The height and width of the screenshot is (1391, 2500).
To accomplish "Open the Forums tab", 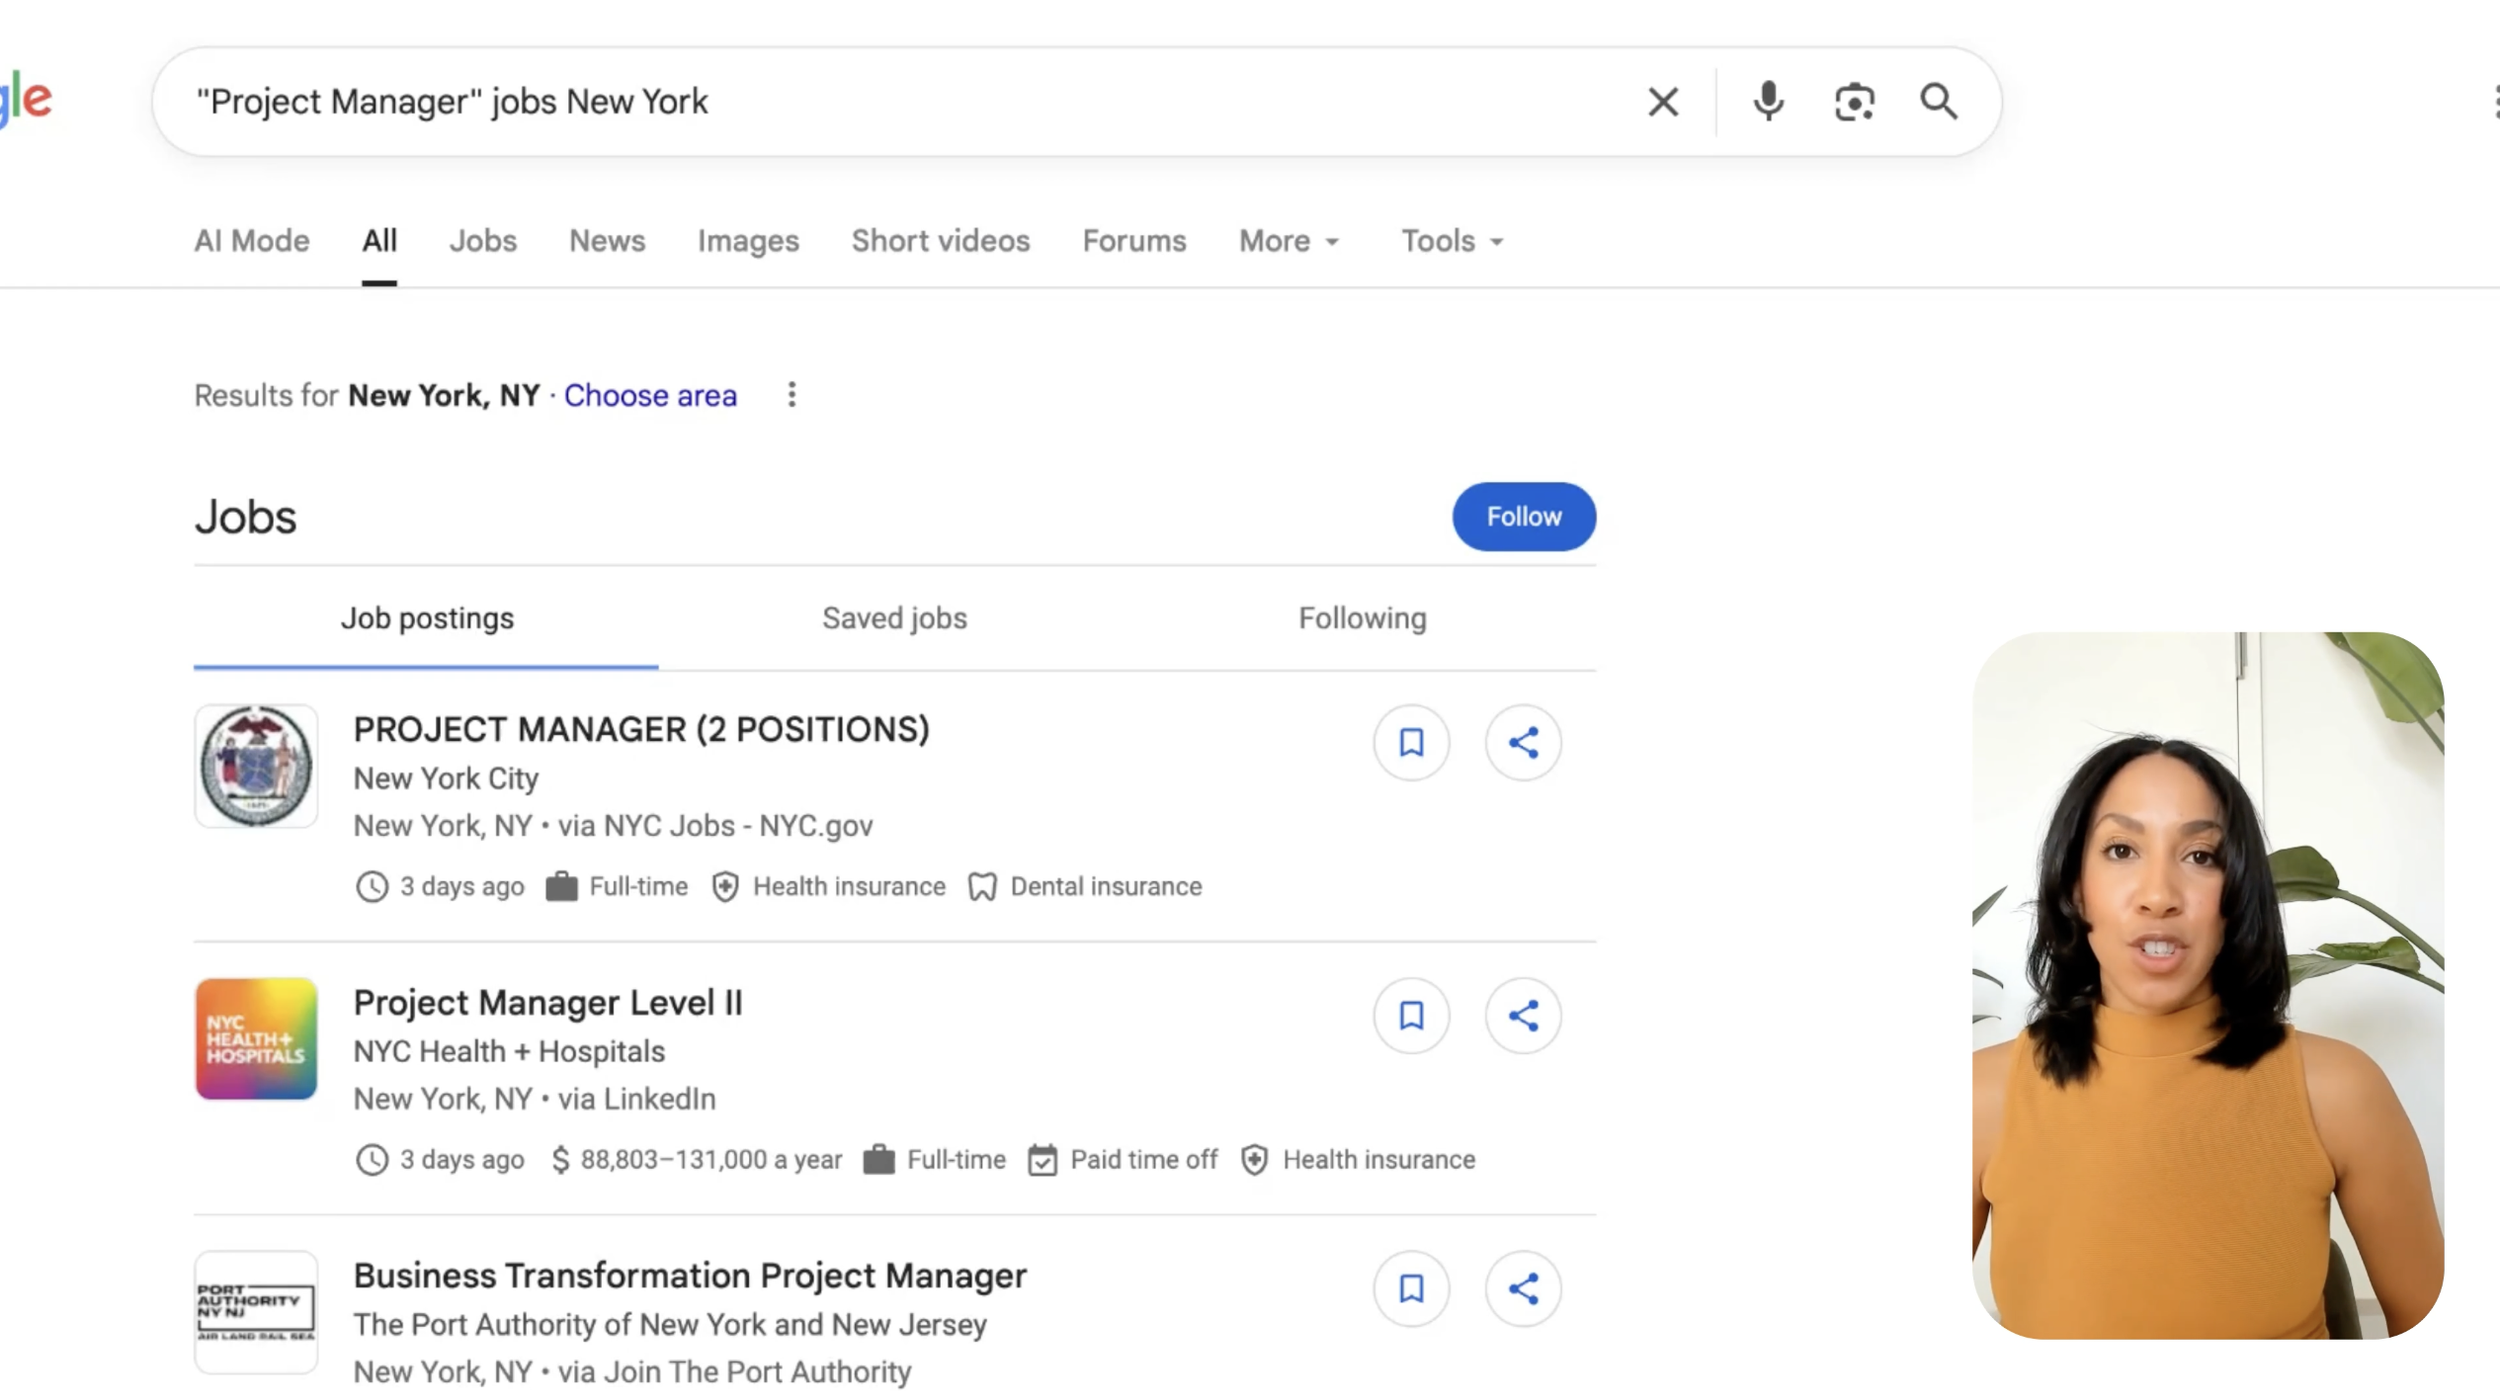I will (x=1134, y=241).
